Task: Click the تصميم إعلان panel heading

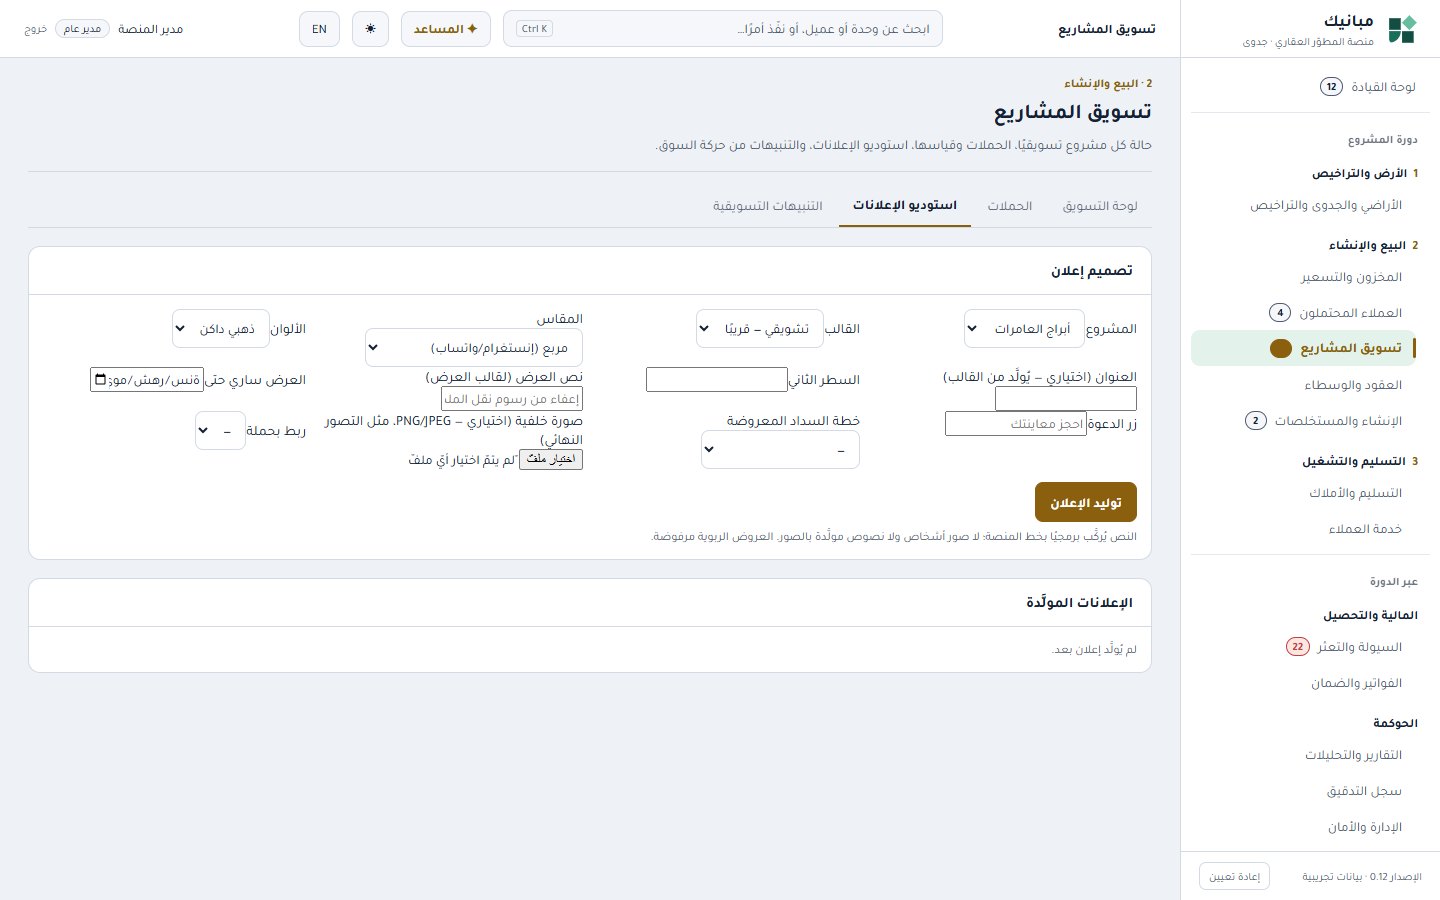Action: [x=1091, y=271]
